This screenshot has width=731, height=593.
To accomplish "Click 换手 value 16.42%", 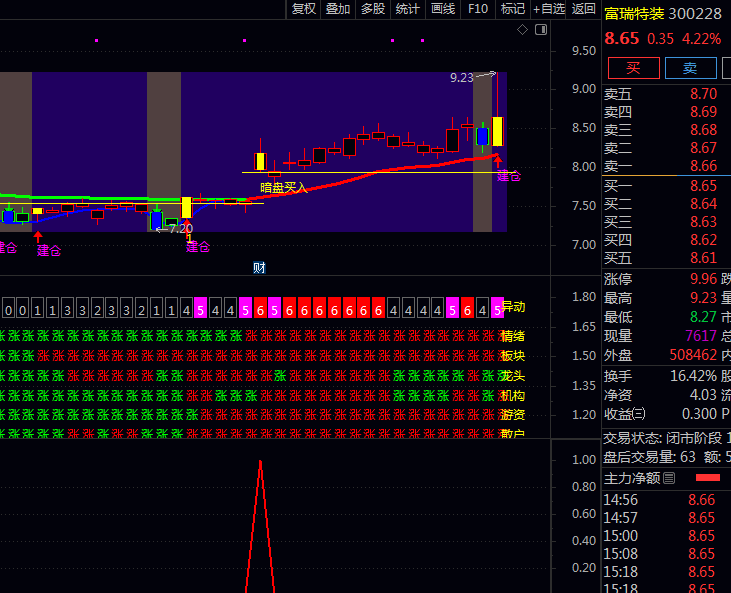I will pos(693,376).
